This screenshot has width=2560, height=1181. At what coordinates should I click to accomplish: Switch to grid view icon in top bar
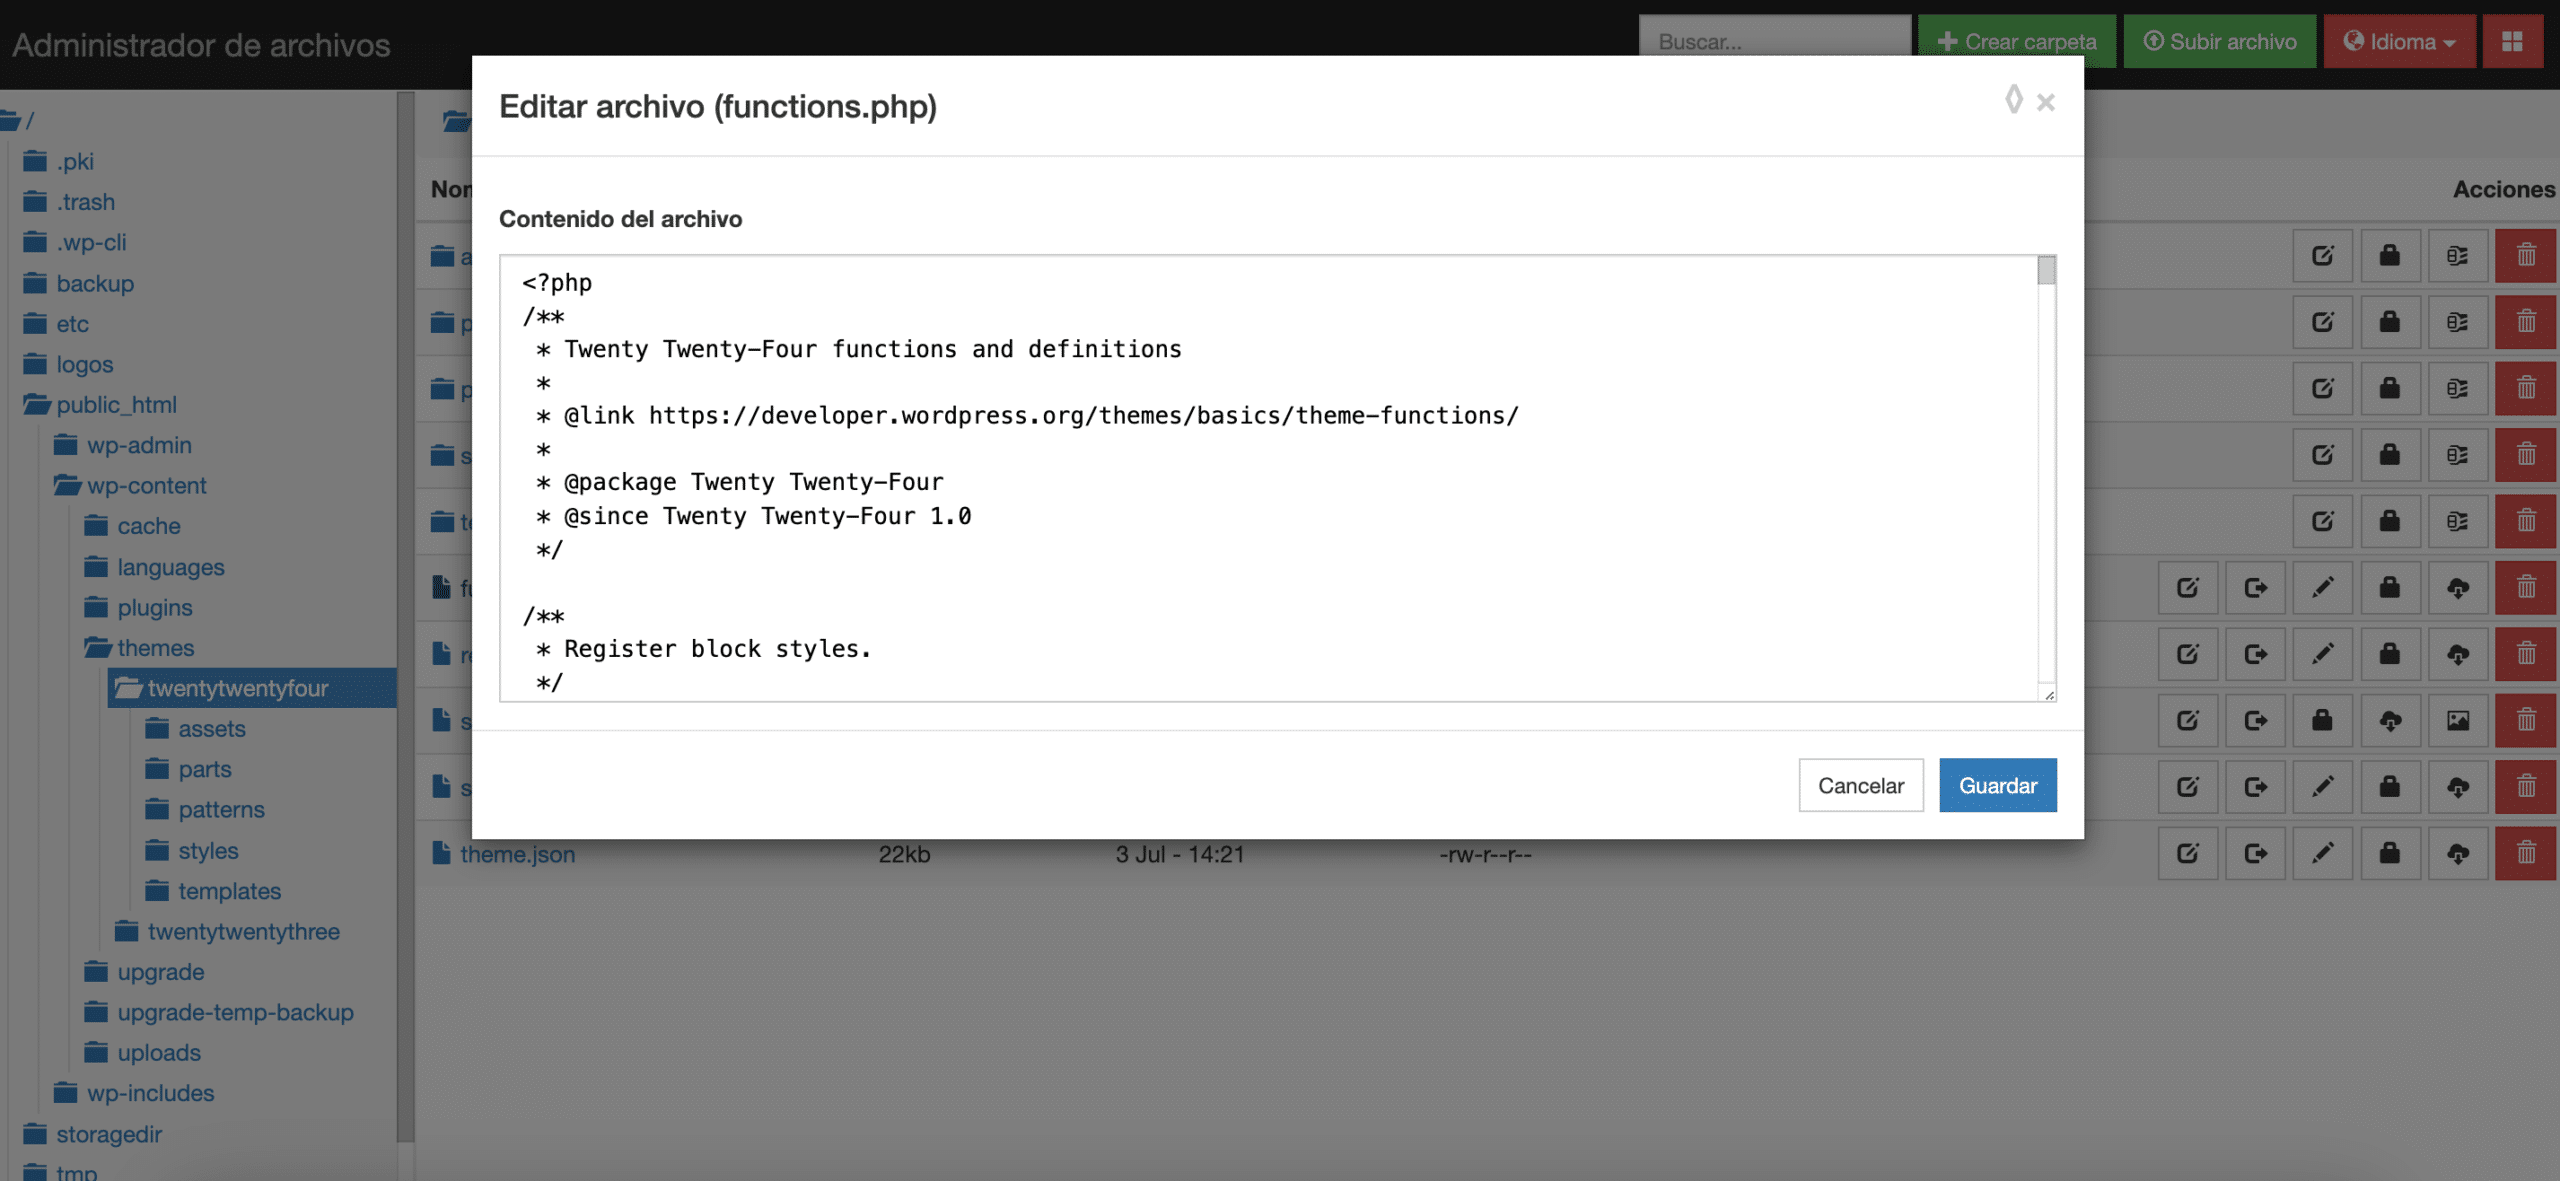2512,41
